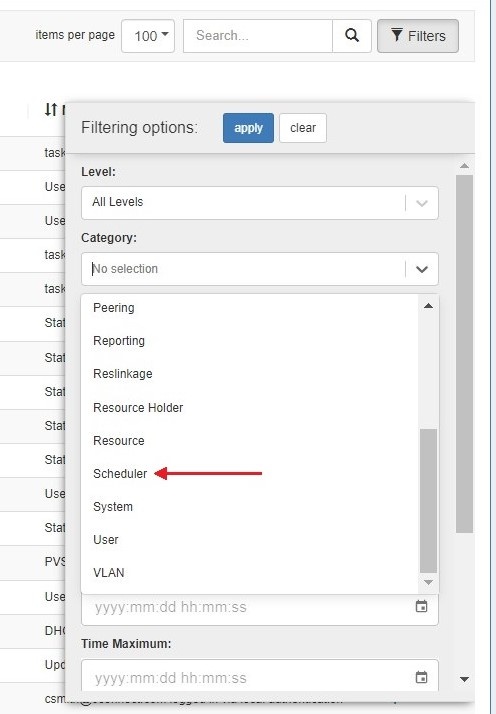Image resolution: width=496 pixels, height=714 pixels.
Task: Click the dropdown list scroll-up arrow
Action: pyautogui.click(x=428, y=306)
